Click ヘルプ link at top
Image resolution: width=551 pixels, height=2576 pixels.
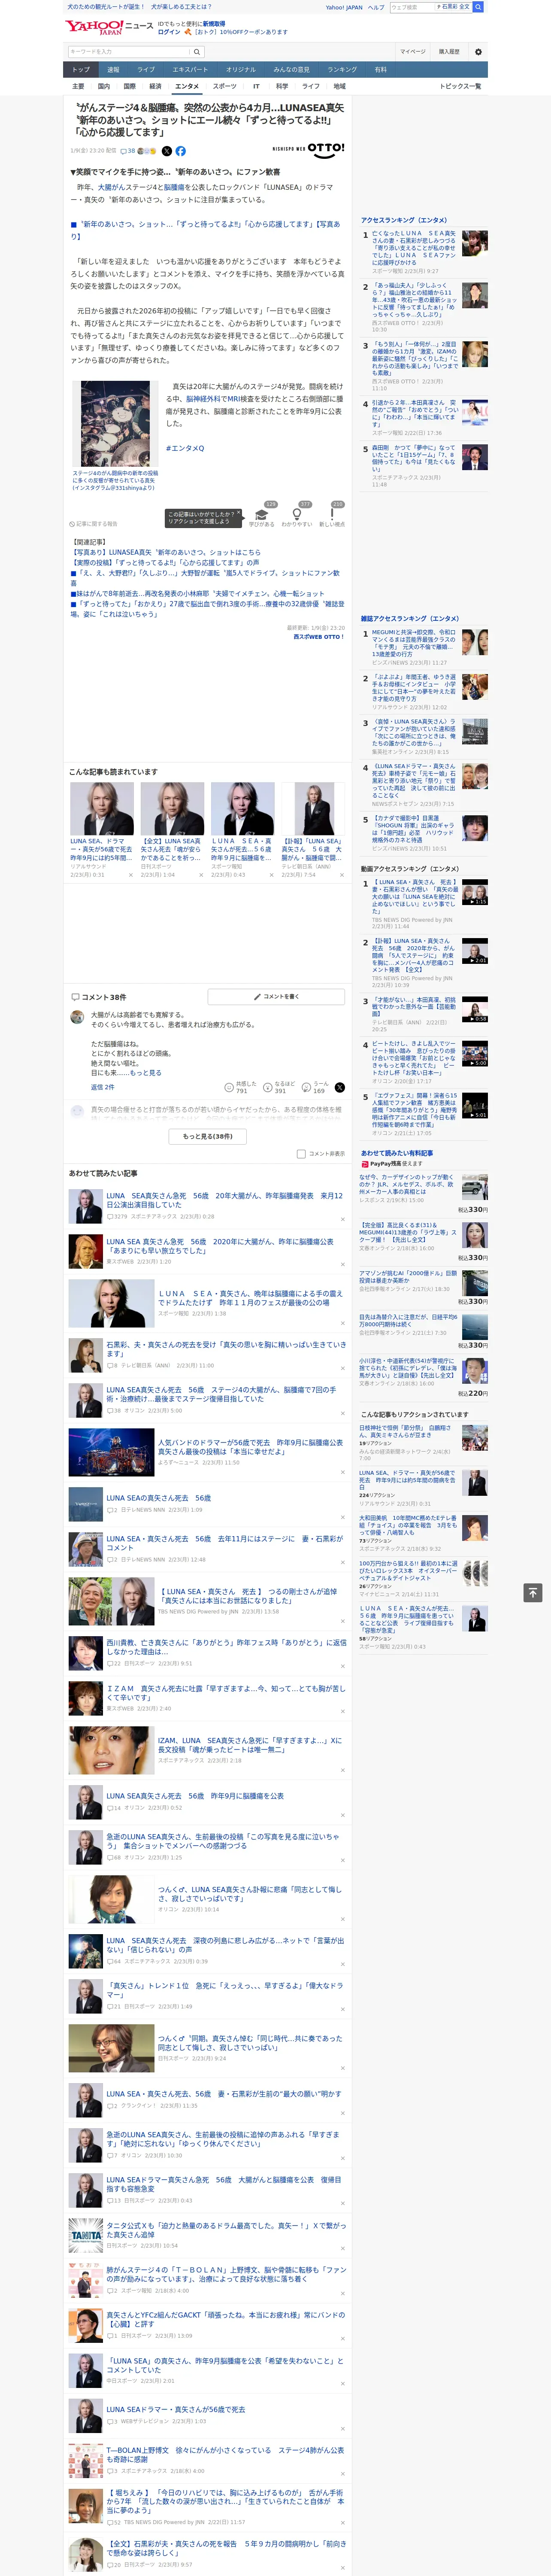(376, 7)
